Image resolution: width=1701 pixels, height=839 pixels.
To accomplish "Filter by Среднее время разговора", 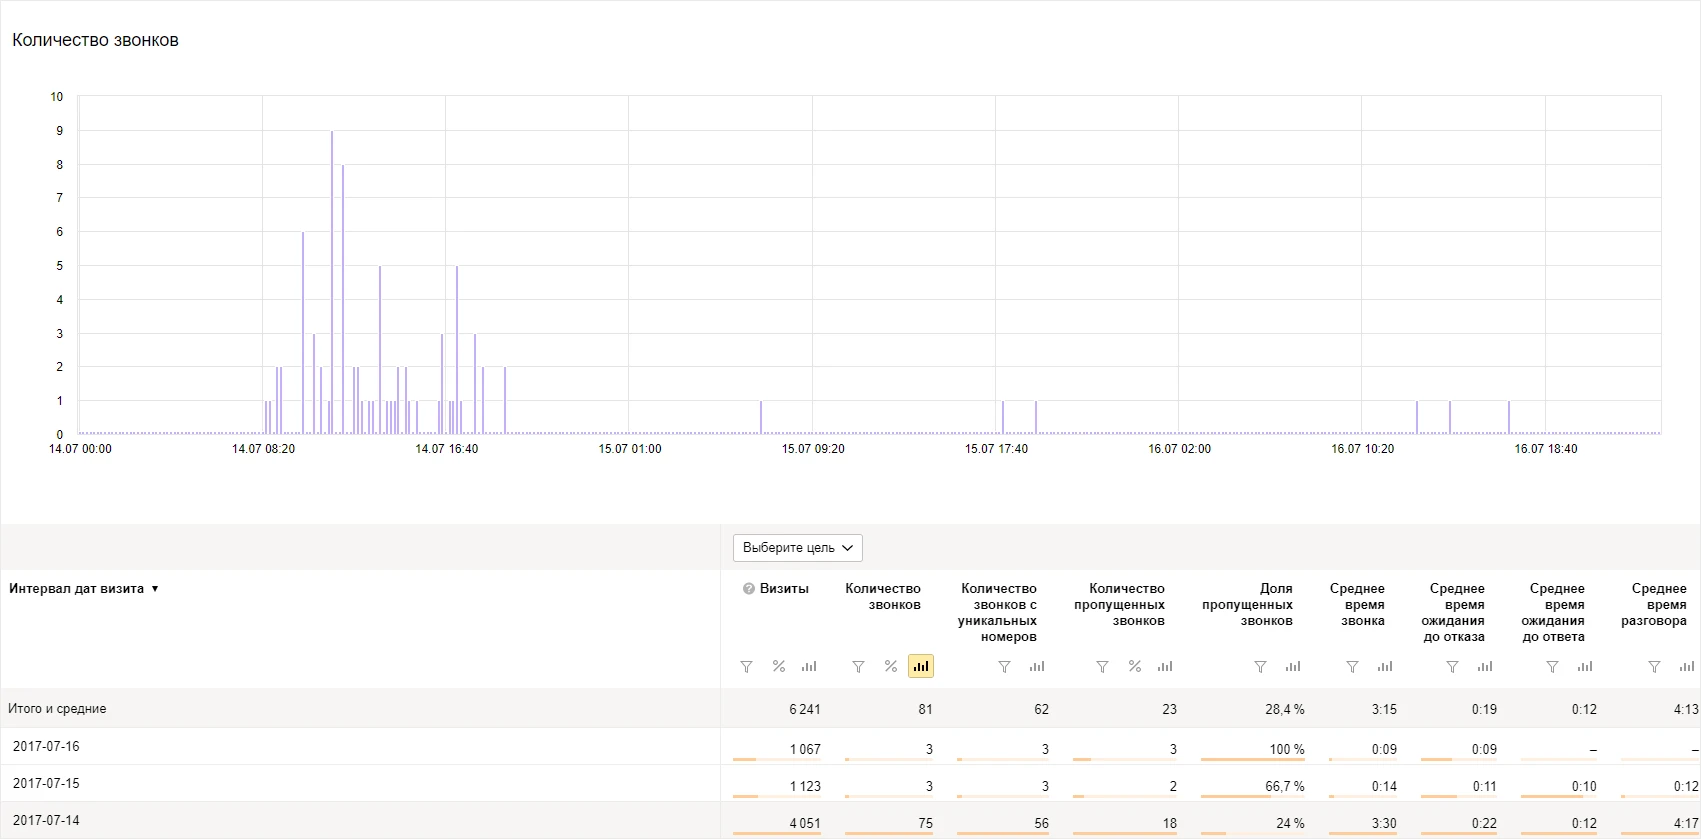I will click(1654, 666).
